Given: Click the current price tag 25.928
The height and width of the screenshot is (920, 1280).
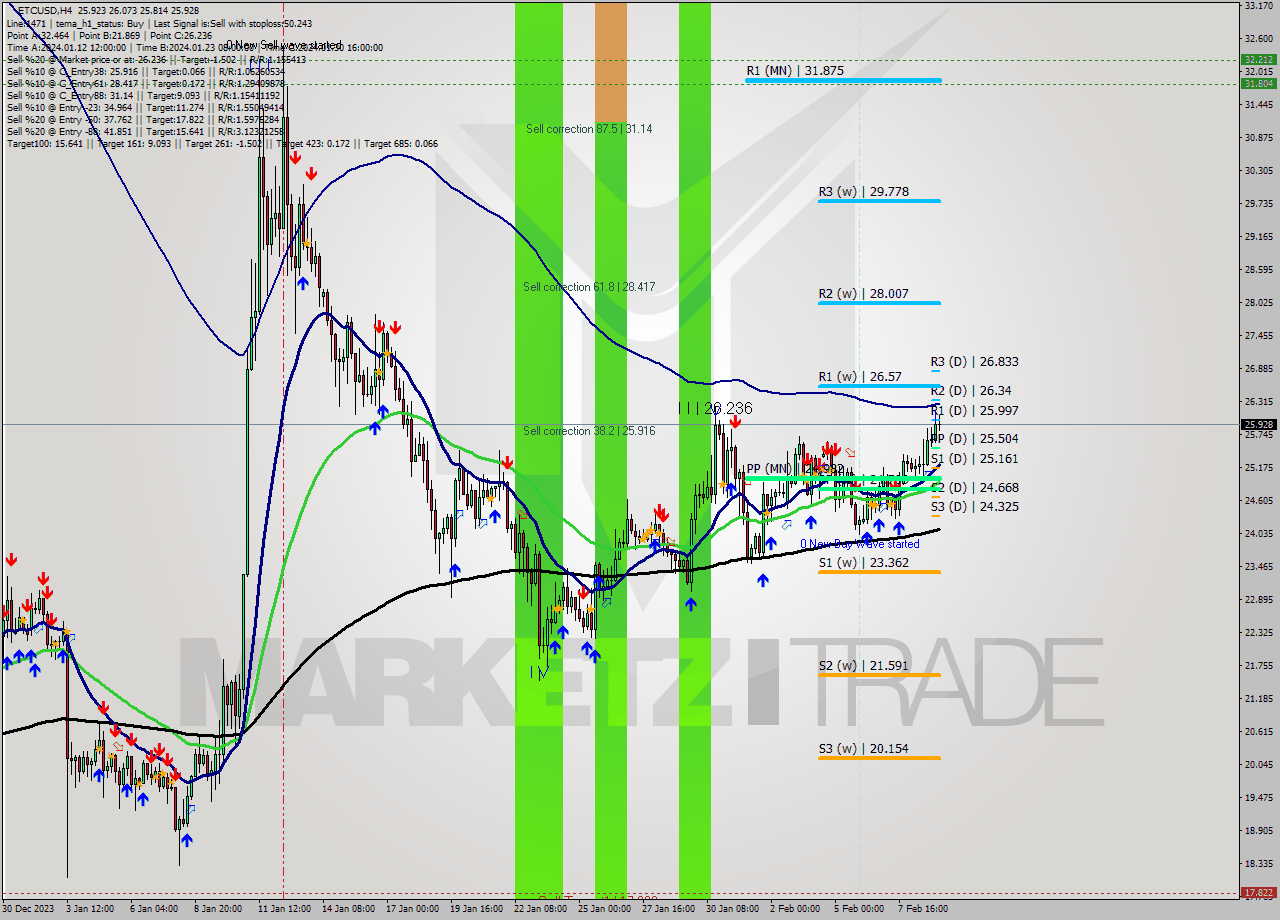Looking at the screenshot, I should tap(1258, 424).
